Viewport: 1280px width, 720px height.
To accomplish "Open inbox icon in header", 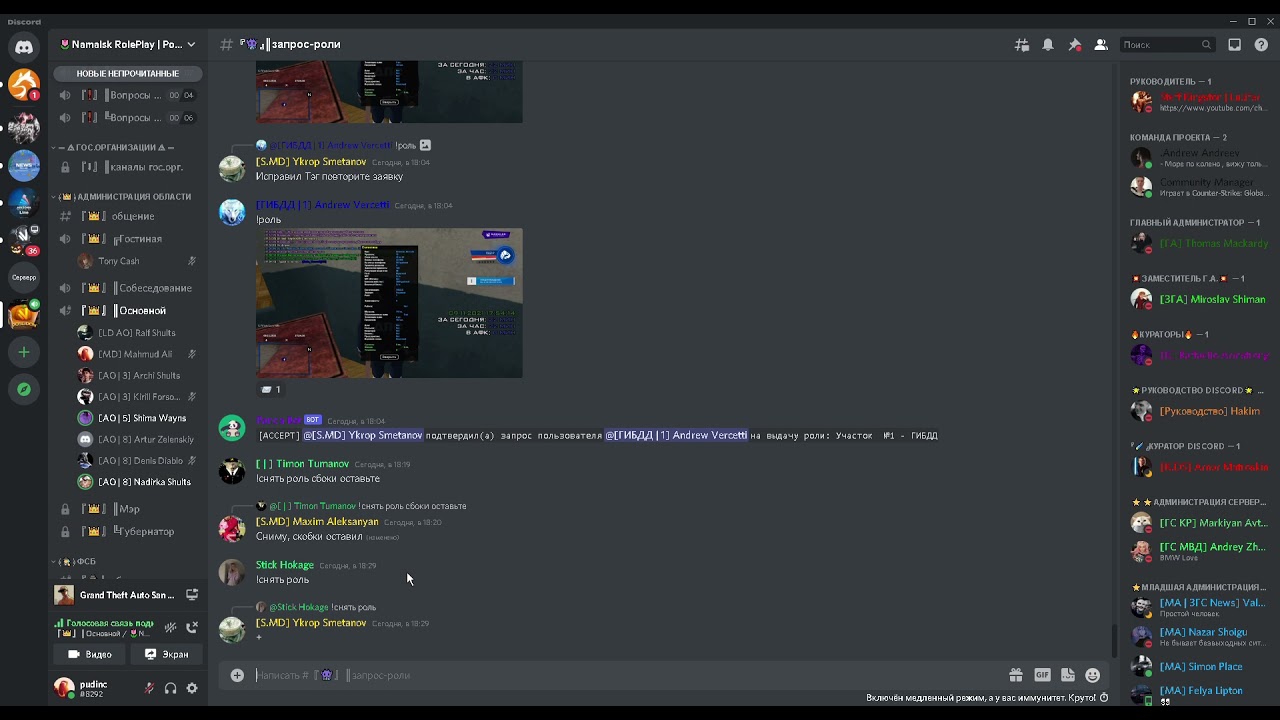I will (1235, 45).
